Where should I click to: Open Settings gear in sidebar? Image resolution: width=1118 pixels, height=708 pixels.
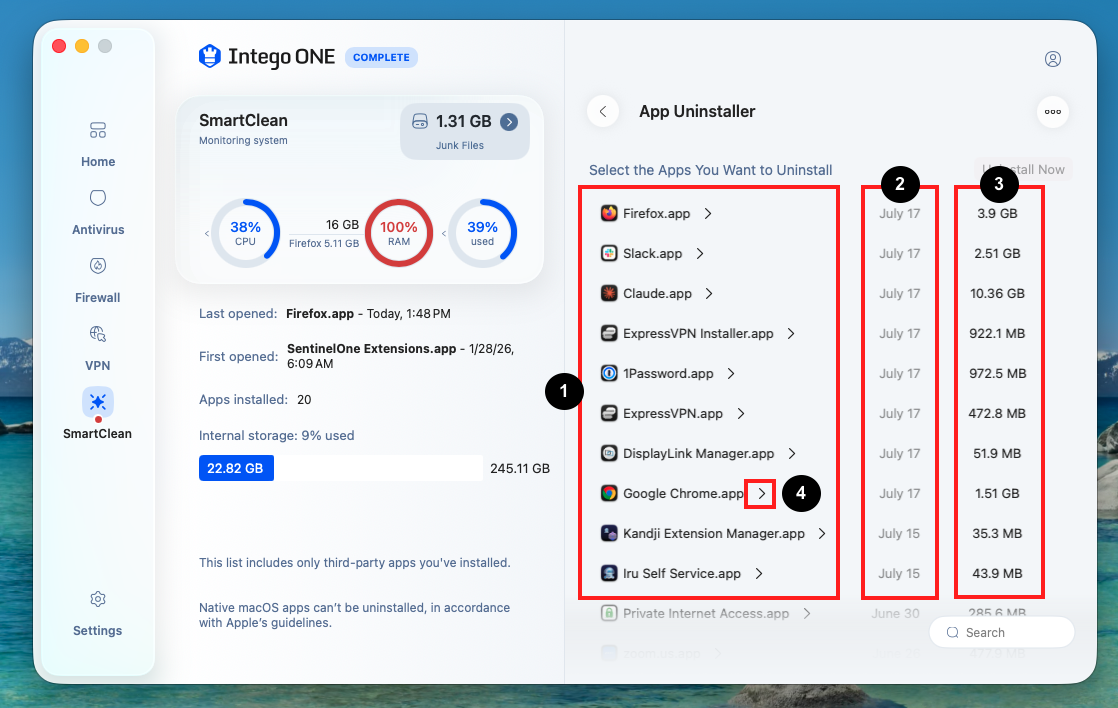(x=98, y=613)
